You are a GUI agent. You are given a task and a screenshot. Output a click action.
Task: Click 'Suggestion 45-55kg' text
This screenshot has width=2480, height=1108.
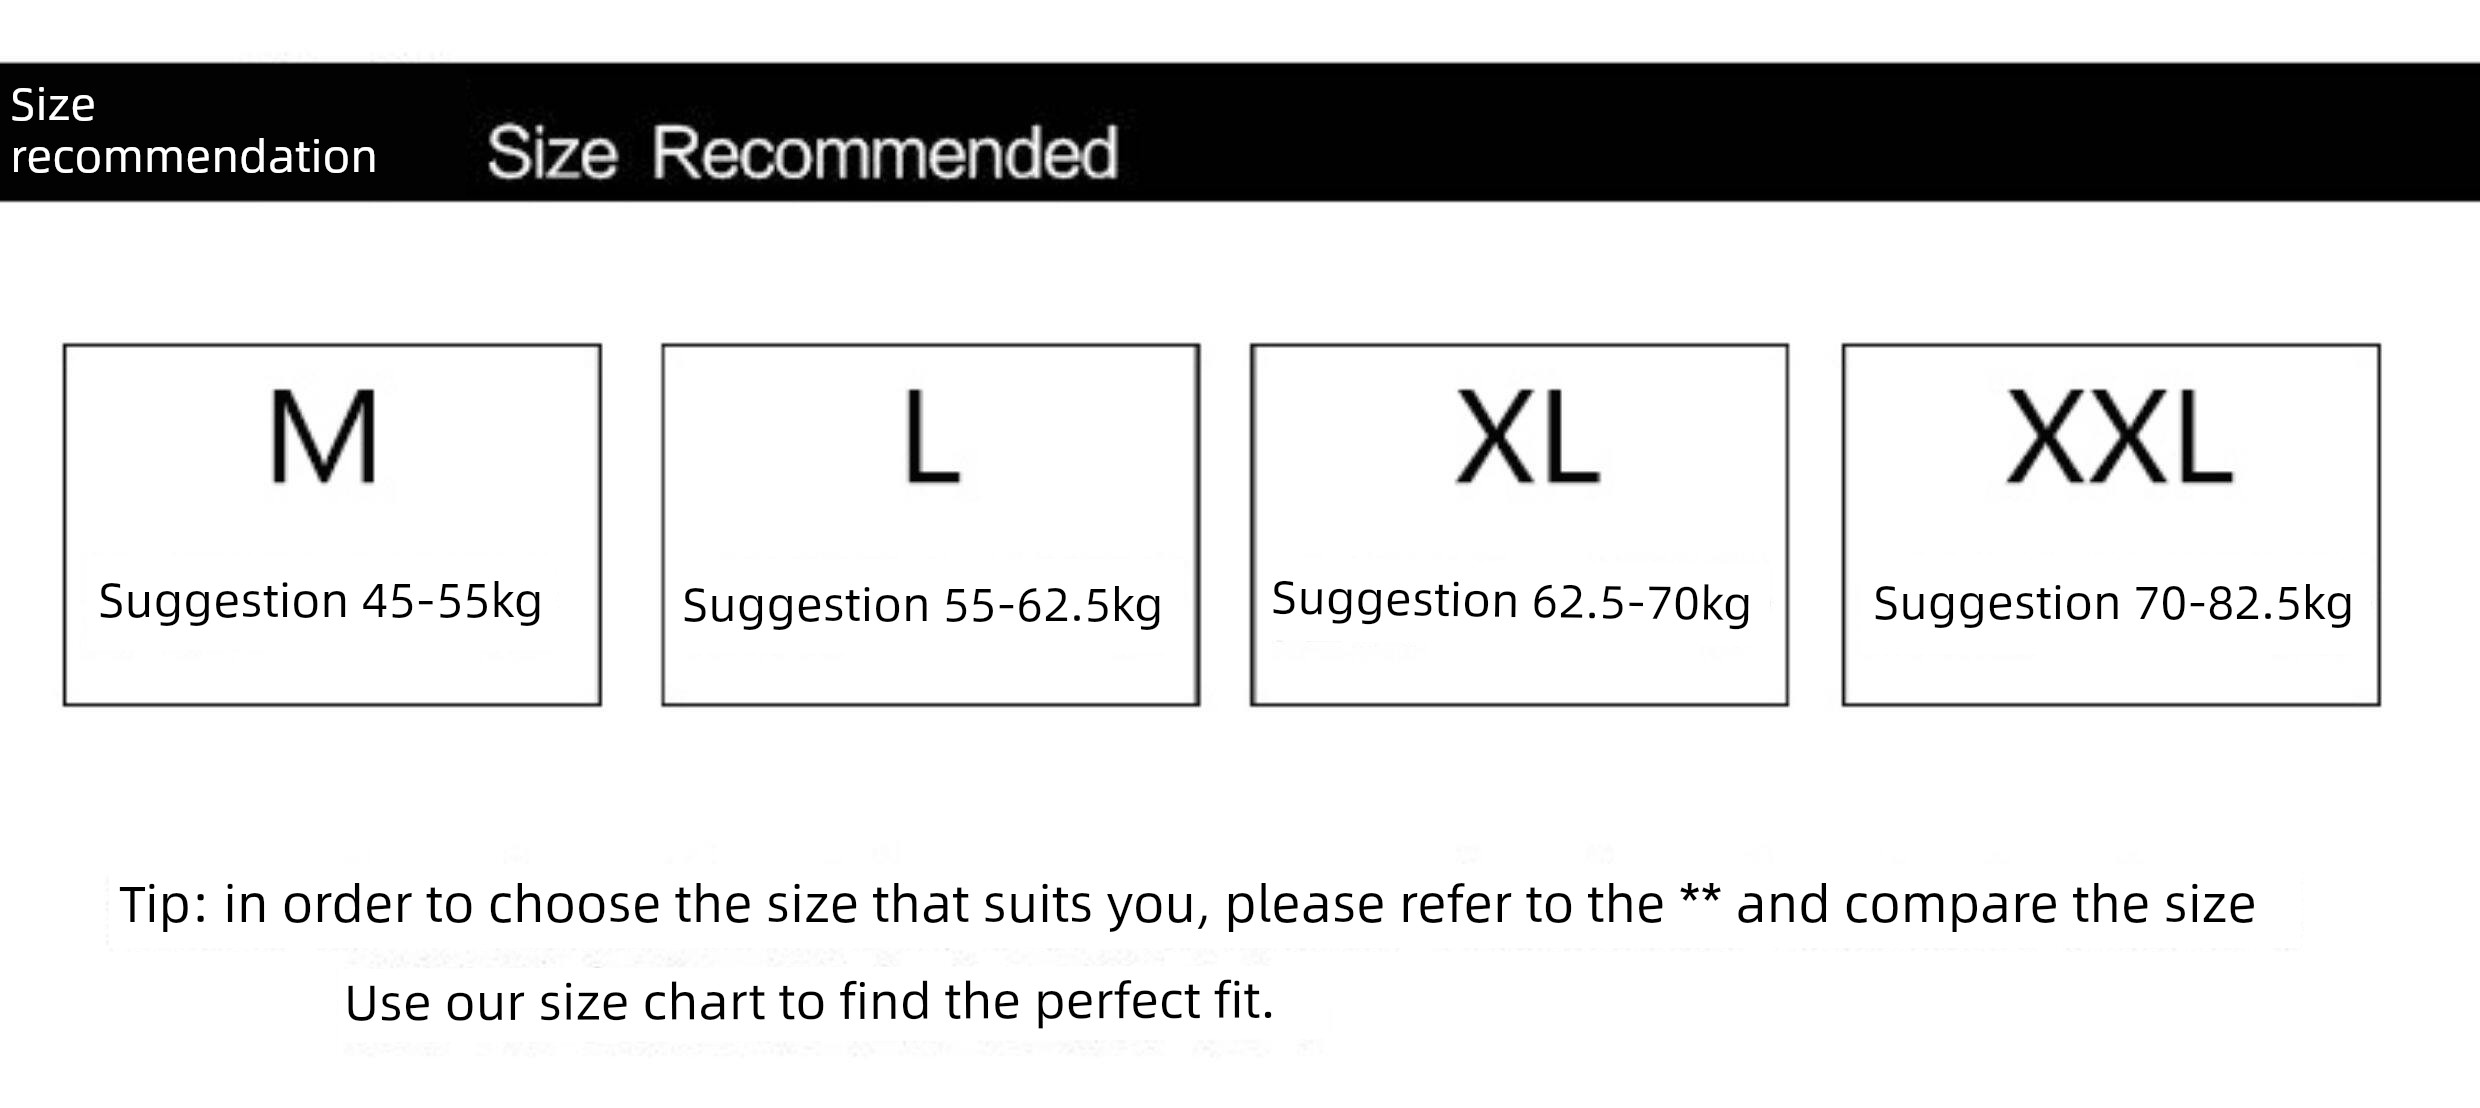(320, 602)
